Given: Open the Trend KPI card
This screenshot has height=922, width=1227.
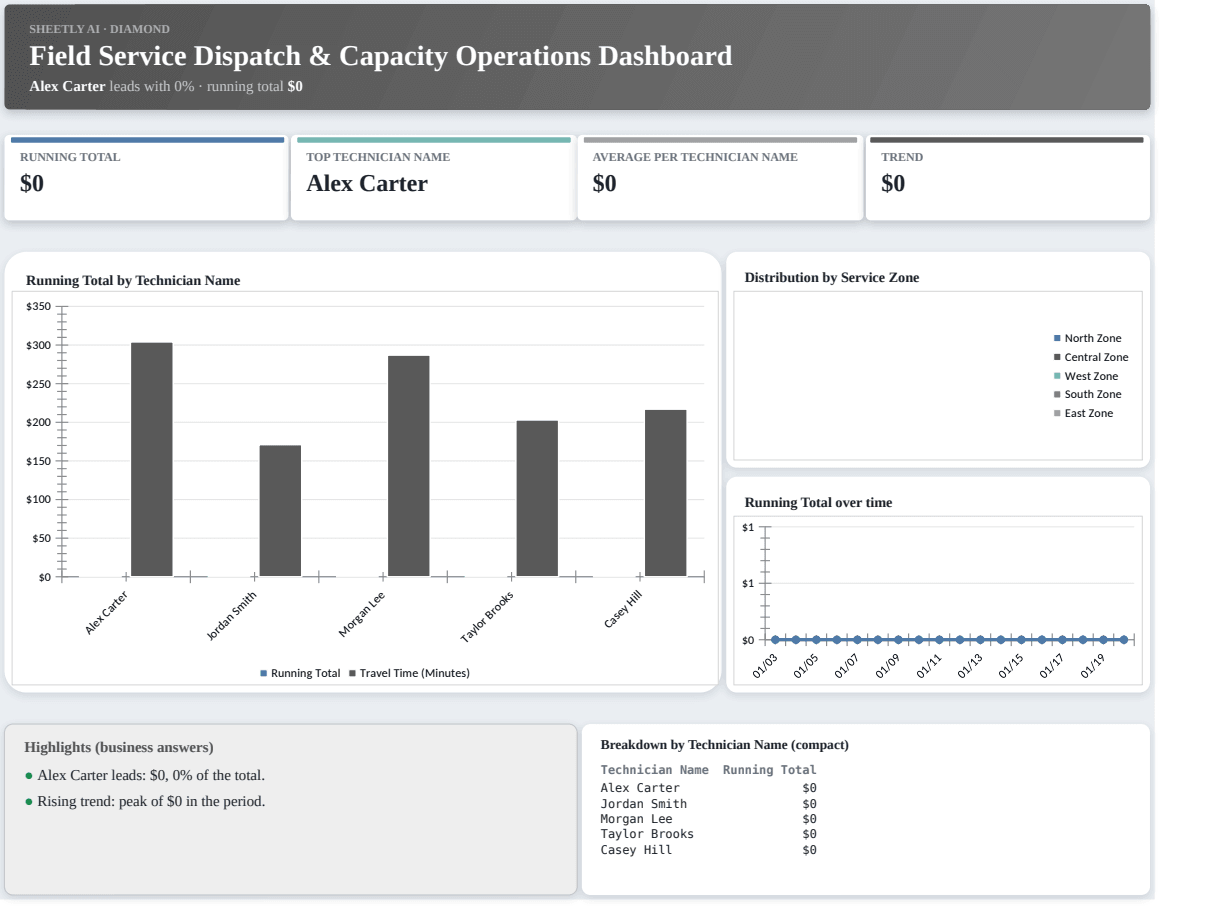Looking at the screenshot, I should [x=1007, y=179].
